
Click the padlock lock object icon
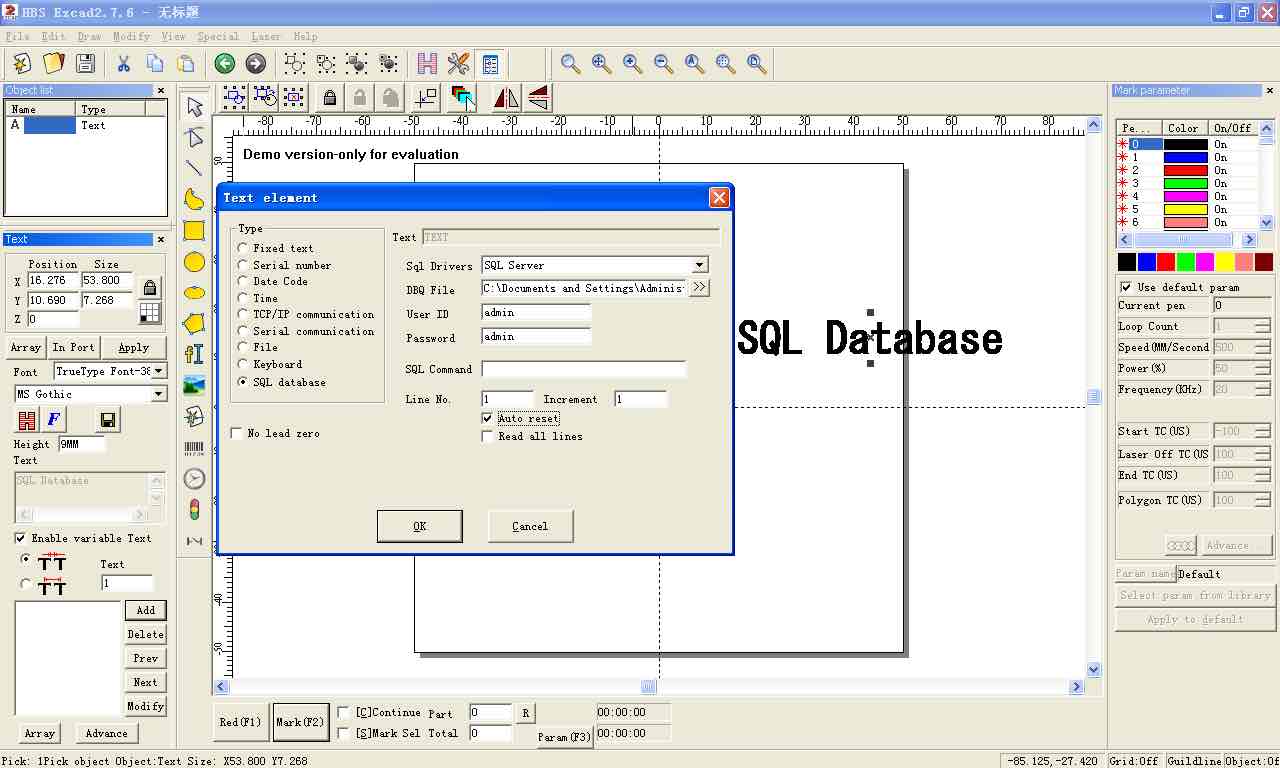point(329,97)
